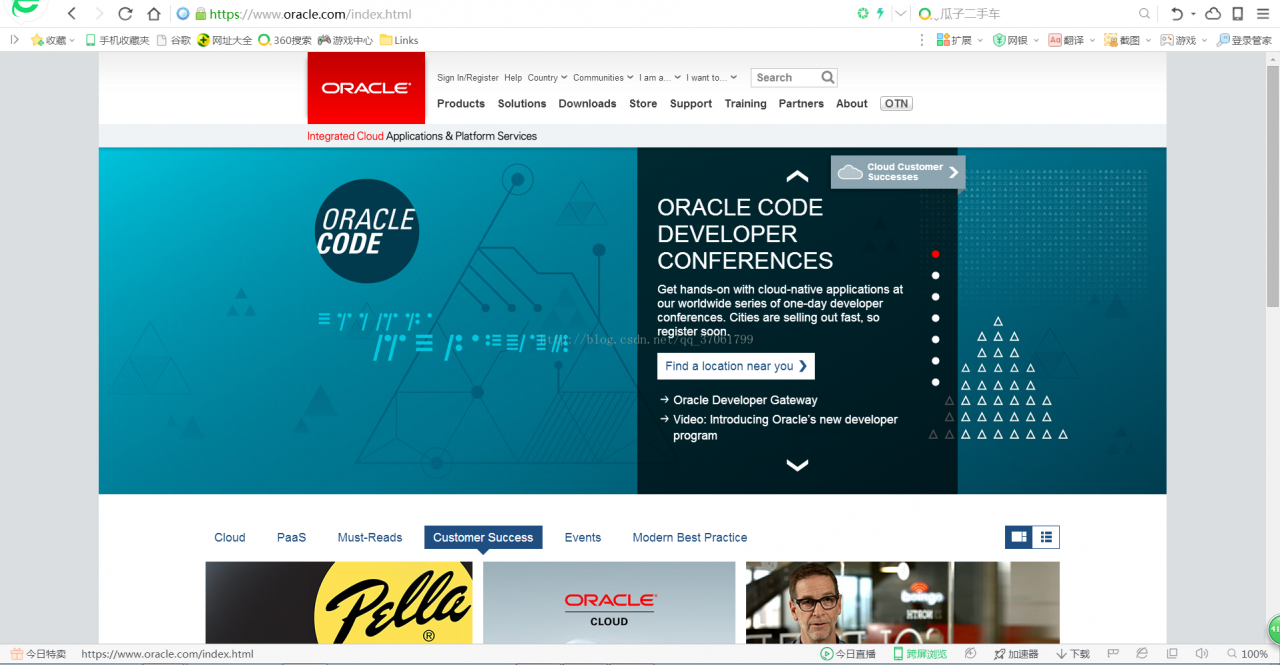This screenshot has height=665, width=1280.
Task: Click the Oracle site Search field
Action: 786,77
